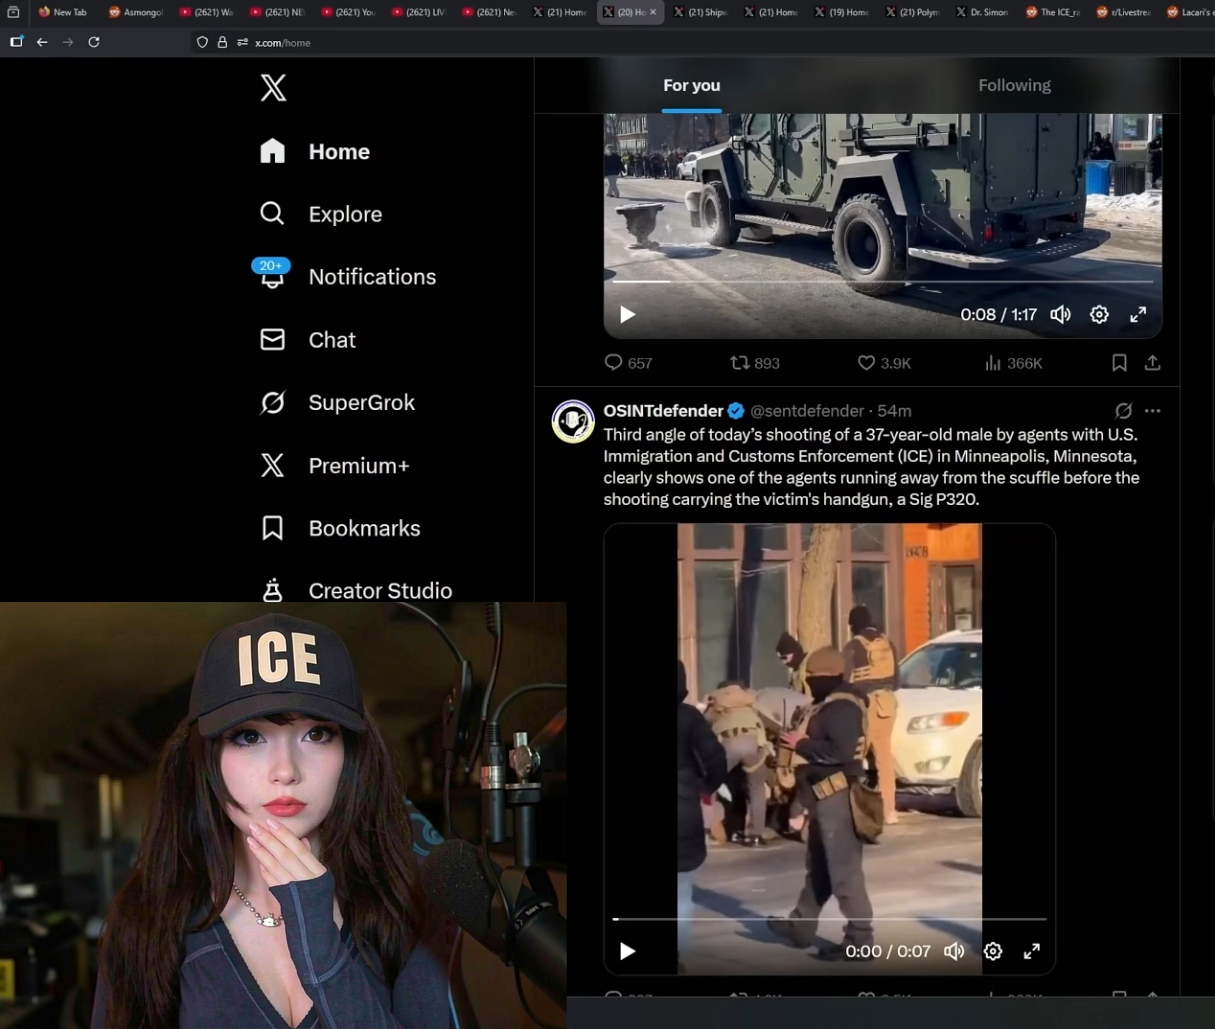The height and width of the screenshot is (1029, 1215).
Task: Switch to the The ICE_ra browser tab
Action: tap(1054, 12)
